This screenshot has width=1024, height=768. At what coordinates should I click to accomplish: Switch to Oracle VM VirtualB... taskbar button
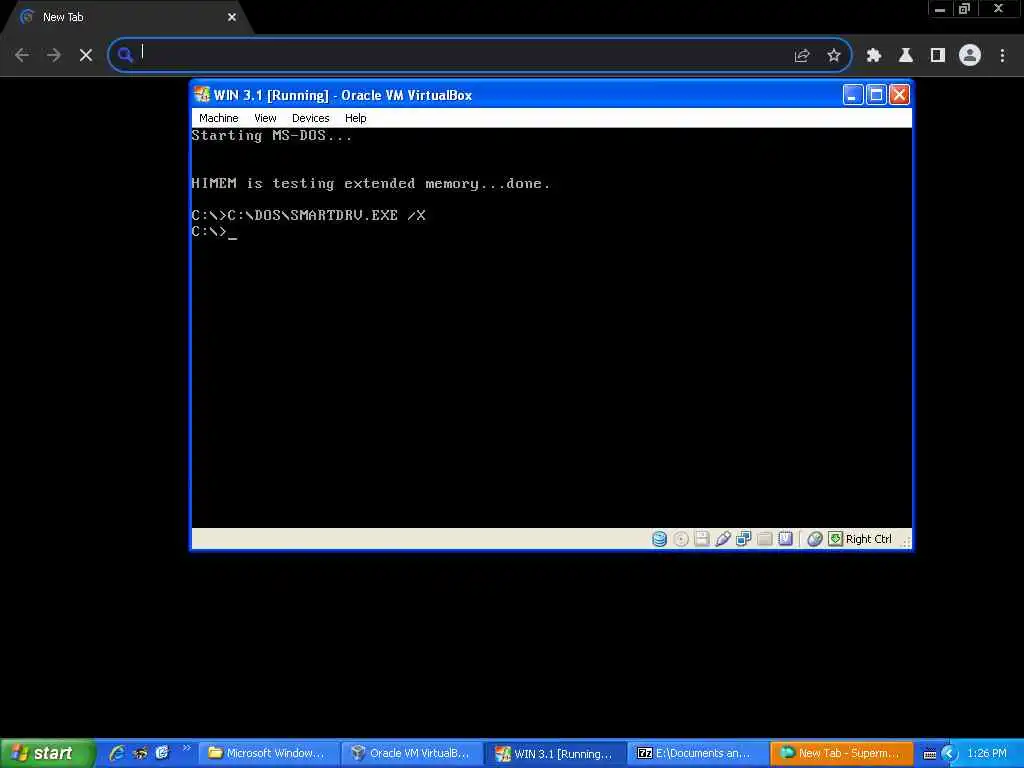[x=412, y=754]
